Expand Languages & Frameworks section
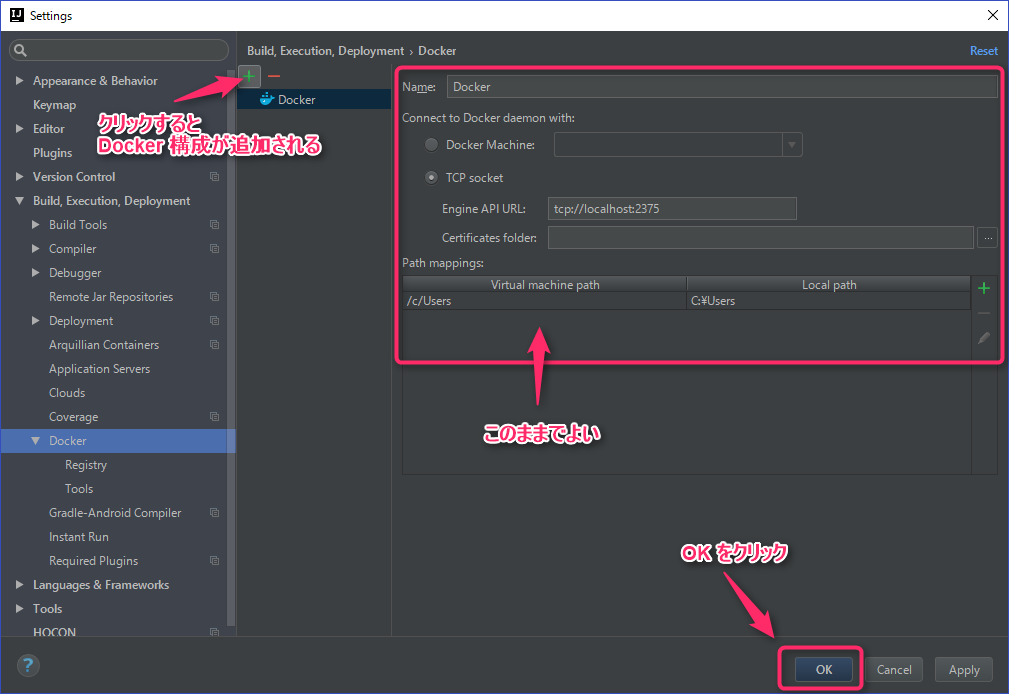This screenshot has height=694, width=1009. pyautogui.click(x=19, y=585)
